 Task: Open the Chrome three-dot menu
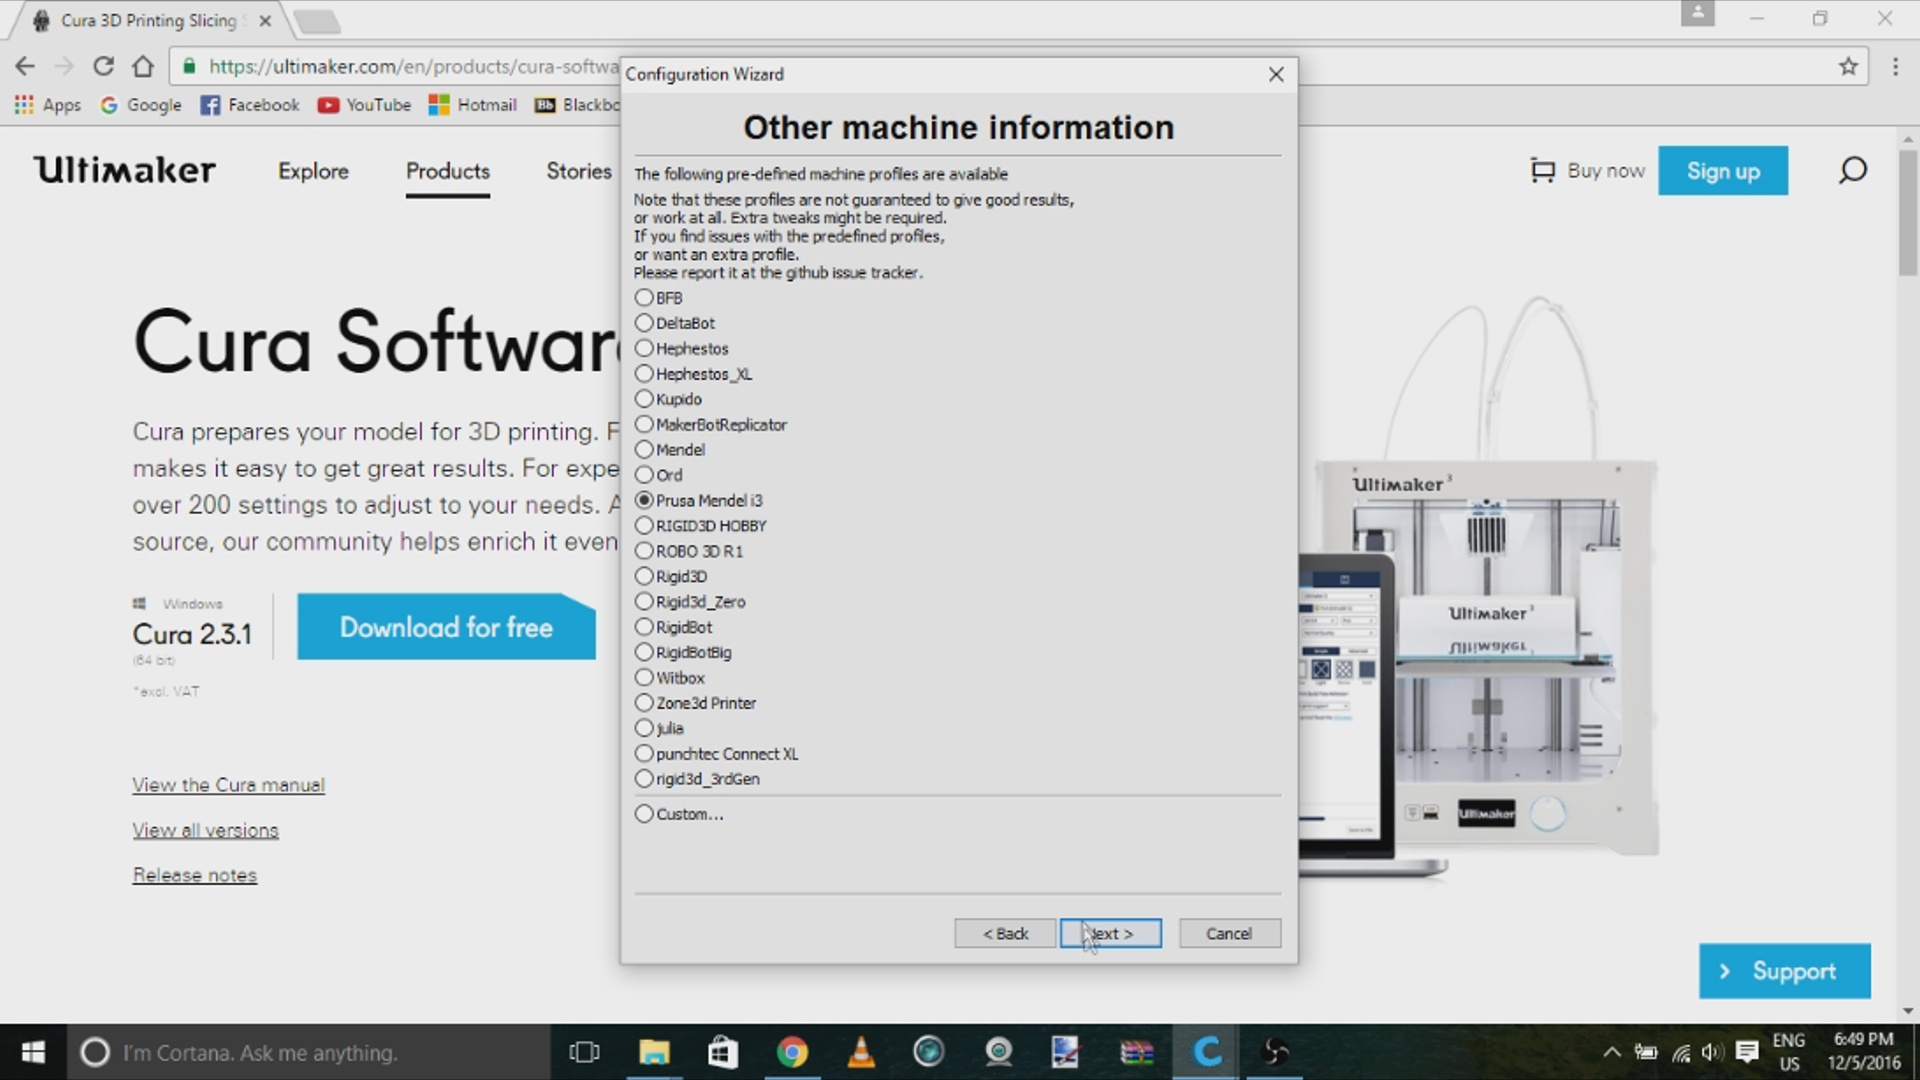pyautogui.click(x=1895, y=66)
